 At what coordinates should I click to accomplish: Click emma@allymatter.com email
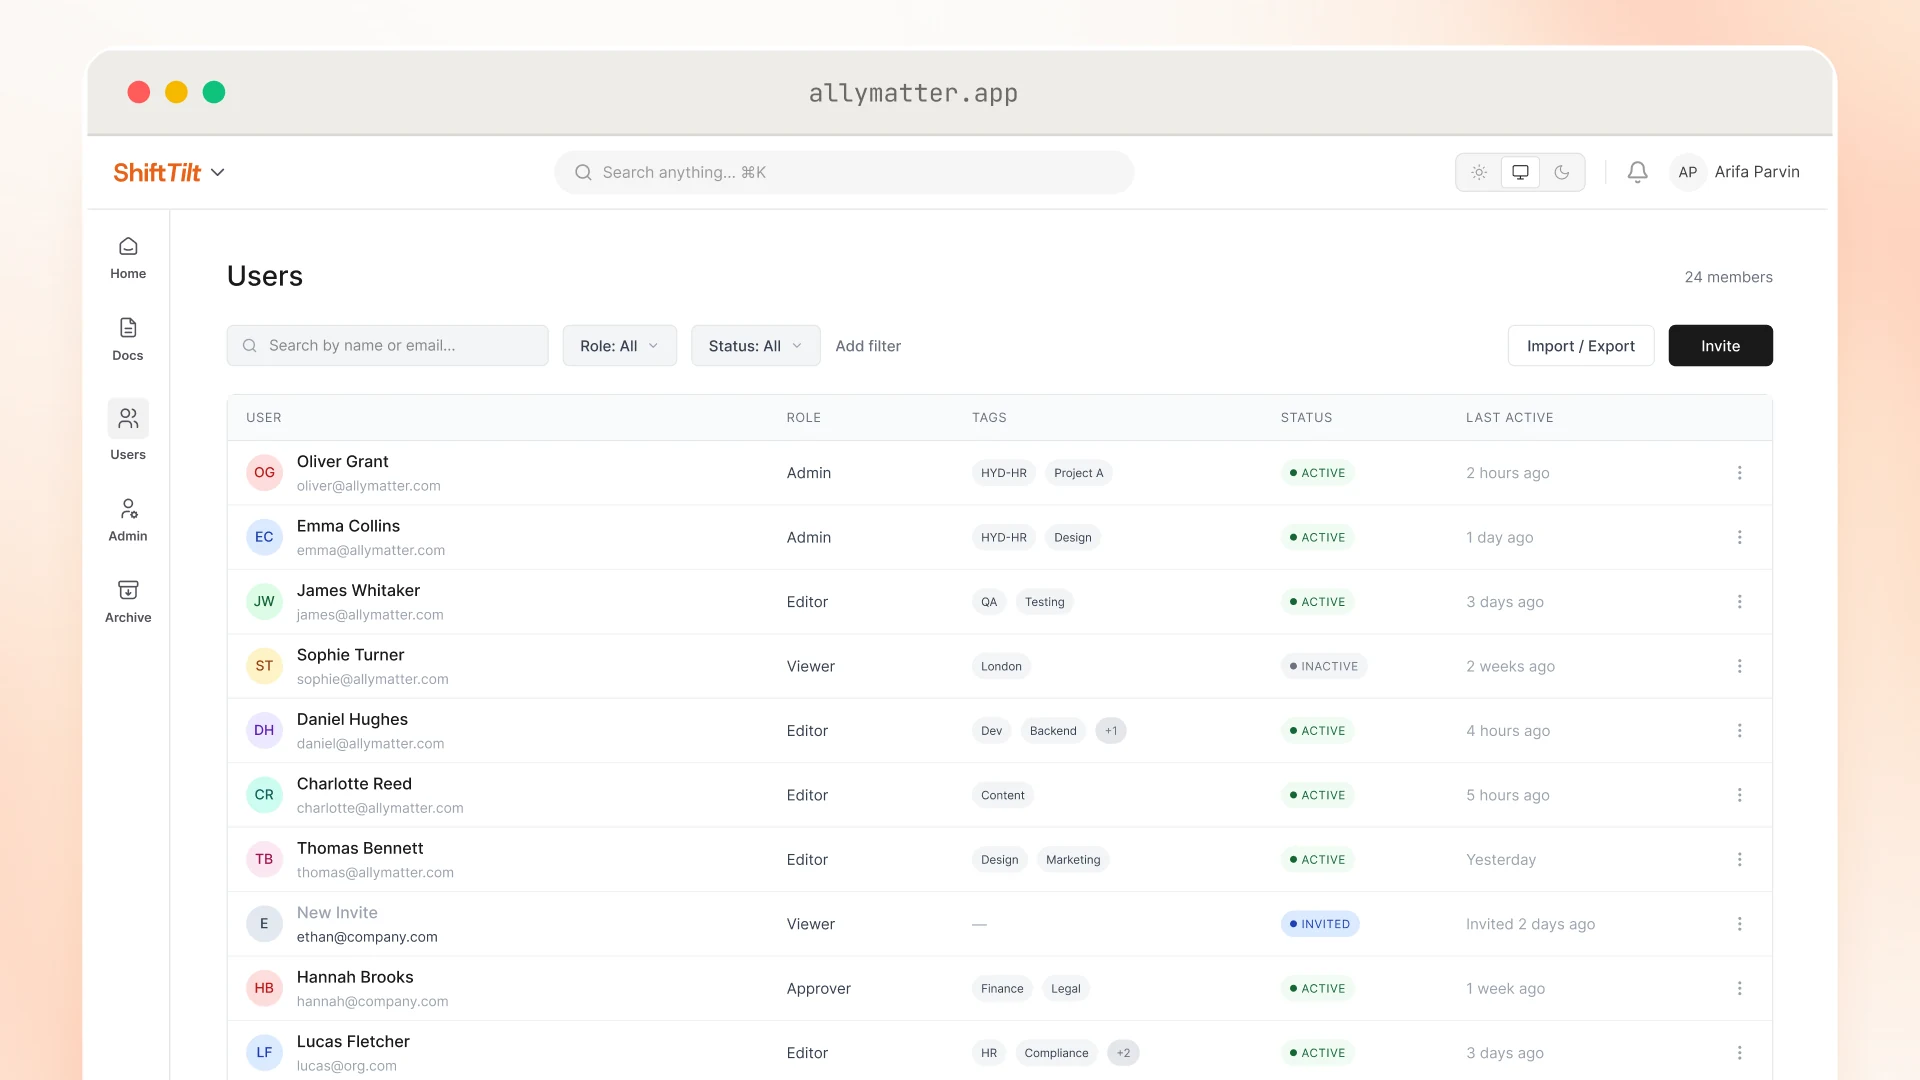tap(371, 551)
